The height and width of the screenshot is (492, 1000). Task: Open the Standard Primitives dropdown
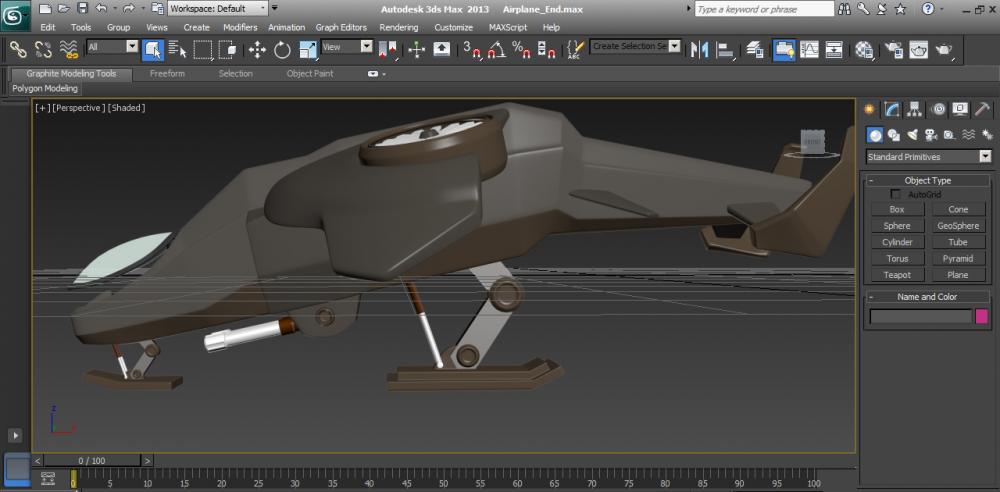coord(985,157)
